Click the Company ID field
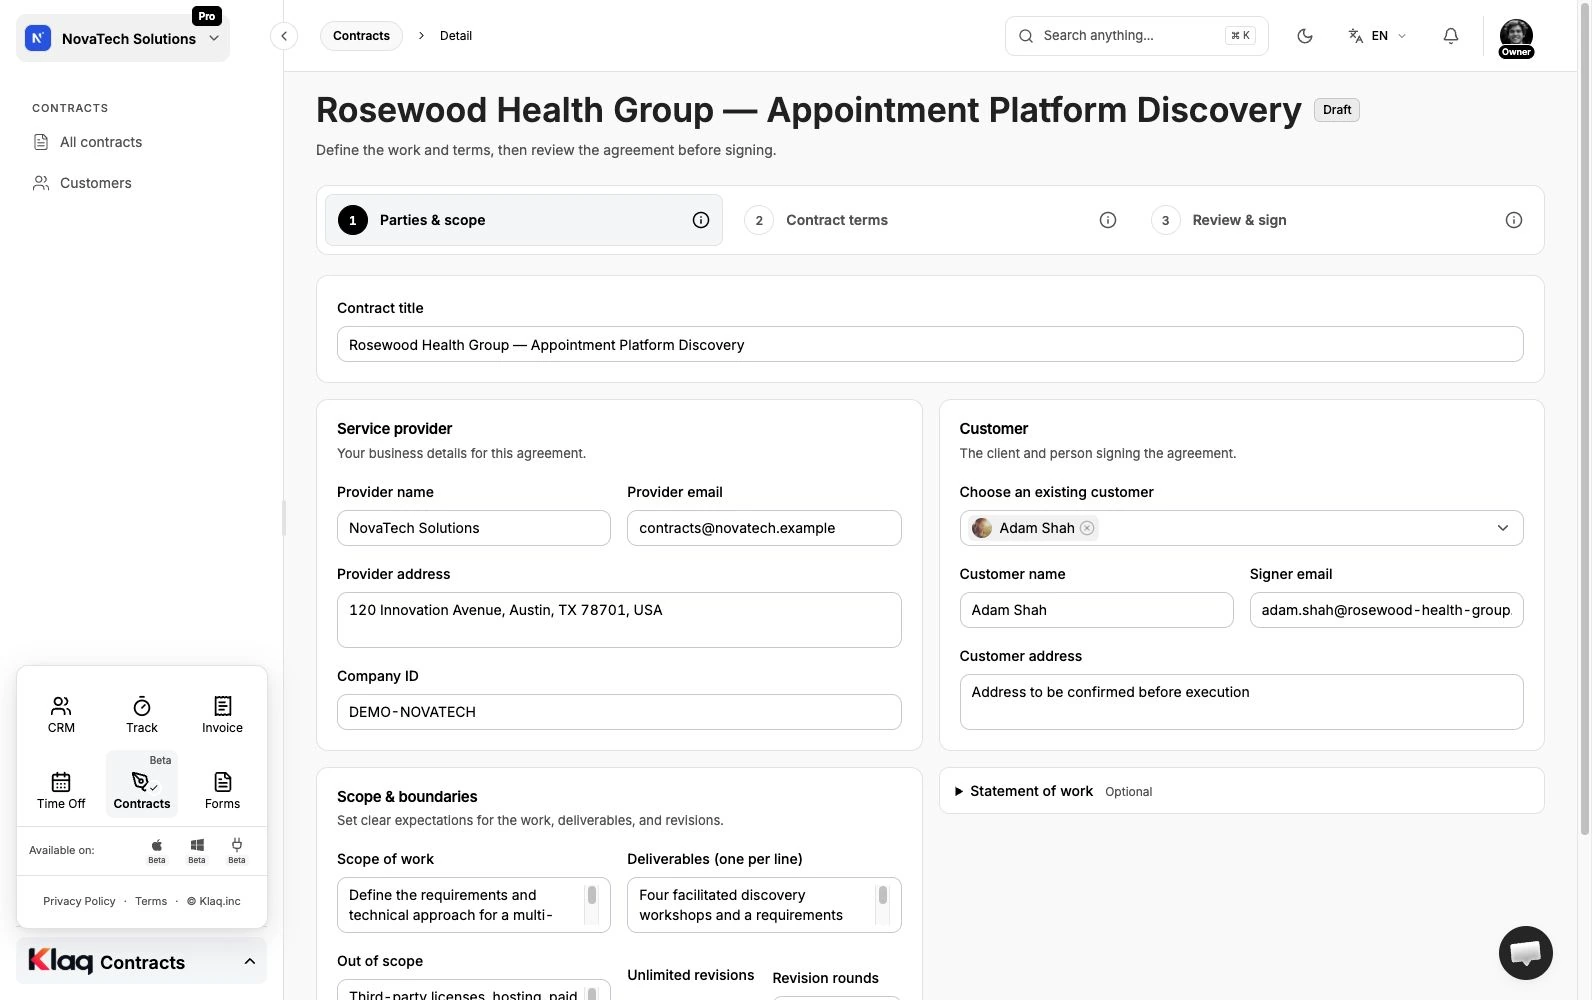Screen dimensions: 1592x1000 619,712
